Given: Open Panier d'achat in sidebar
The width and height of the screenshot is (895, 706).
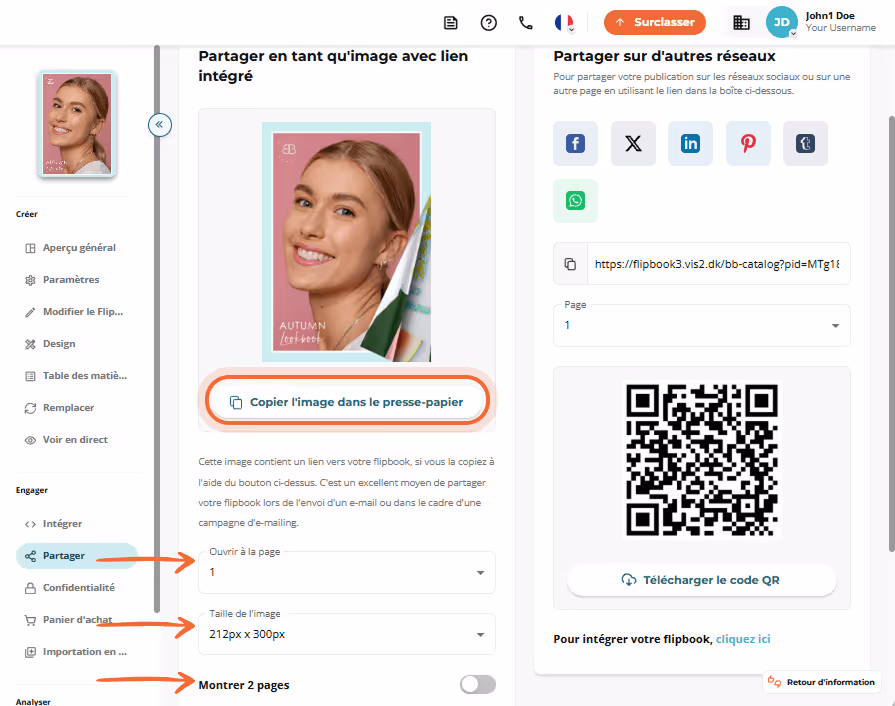Looking at the screenshot, I should pos(78,619).
